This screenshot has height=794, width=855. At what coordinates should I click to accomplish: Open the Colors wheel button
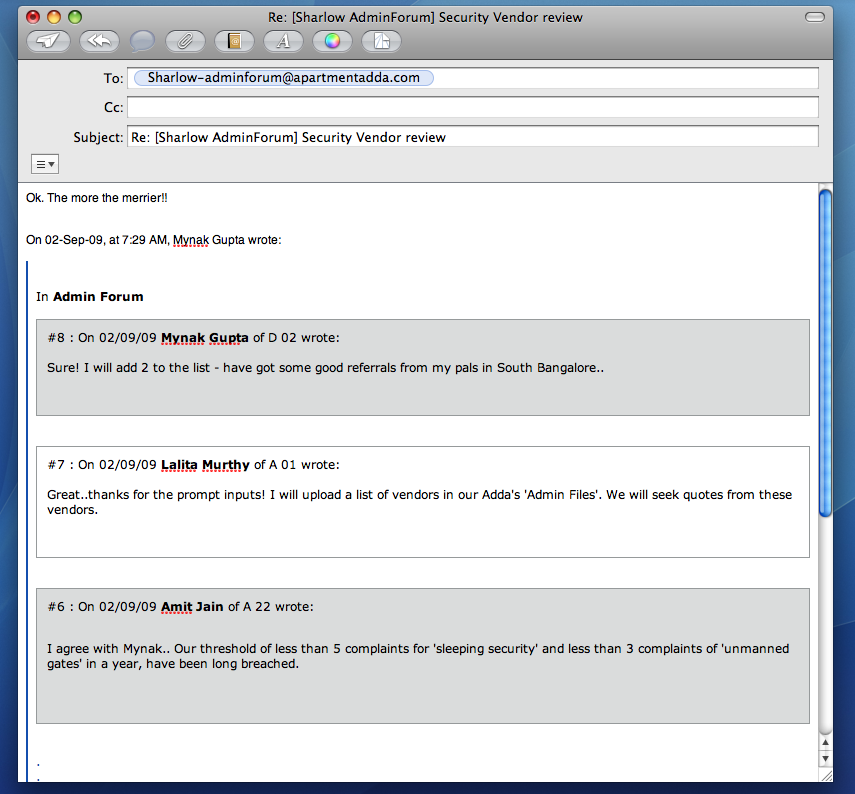point(333,41)
